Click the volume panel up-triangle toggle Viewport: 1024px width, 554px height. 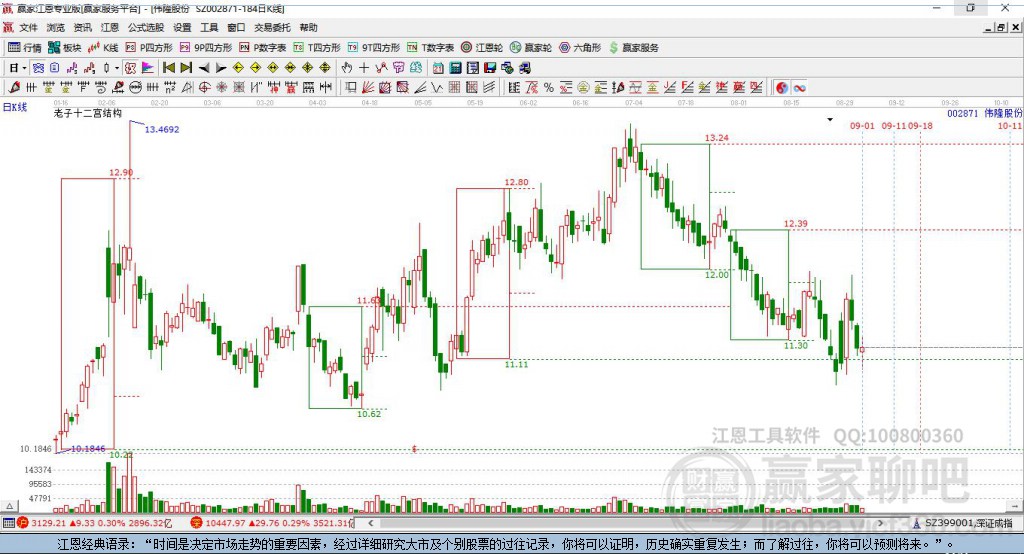pyautogui.click(x=9, y=506)
